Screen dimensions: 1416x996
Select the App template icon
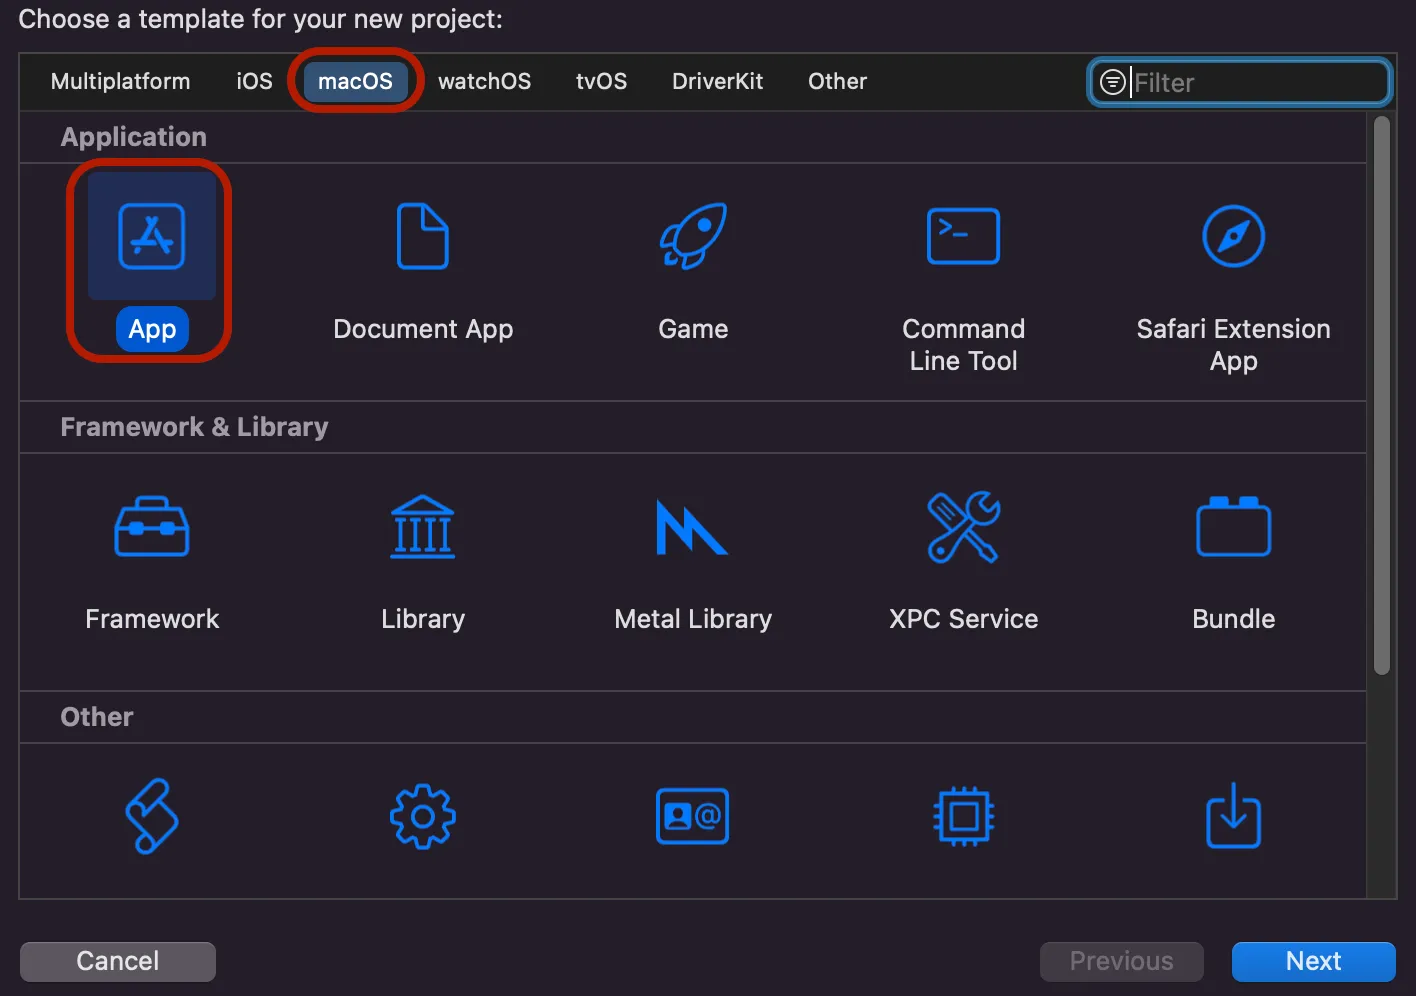(152, 237)
